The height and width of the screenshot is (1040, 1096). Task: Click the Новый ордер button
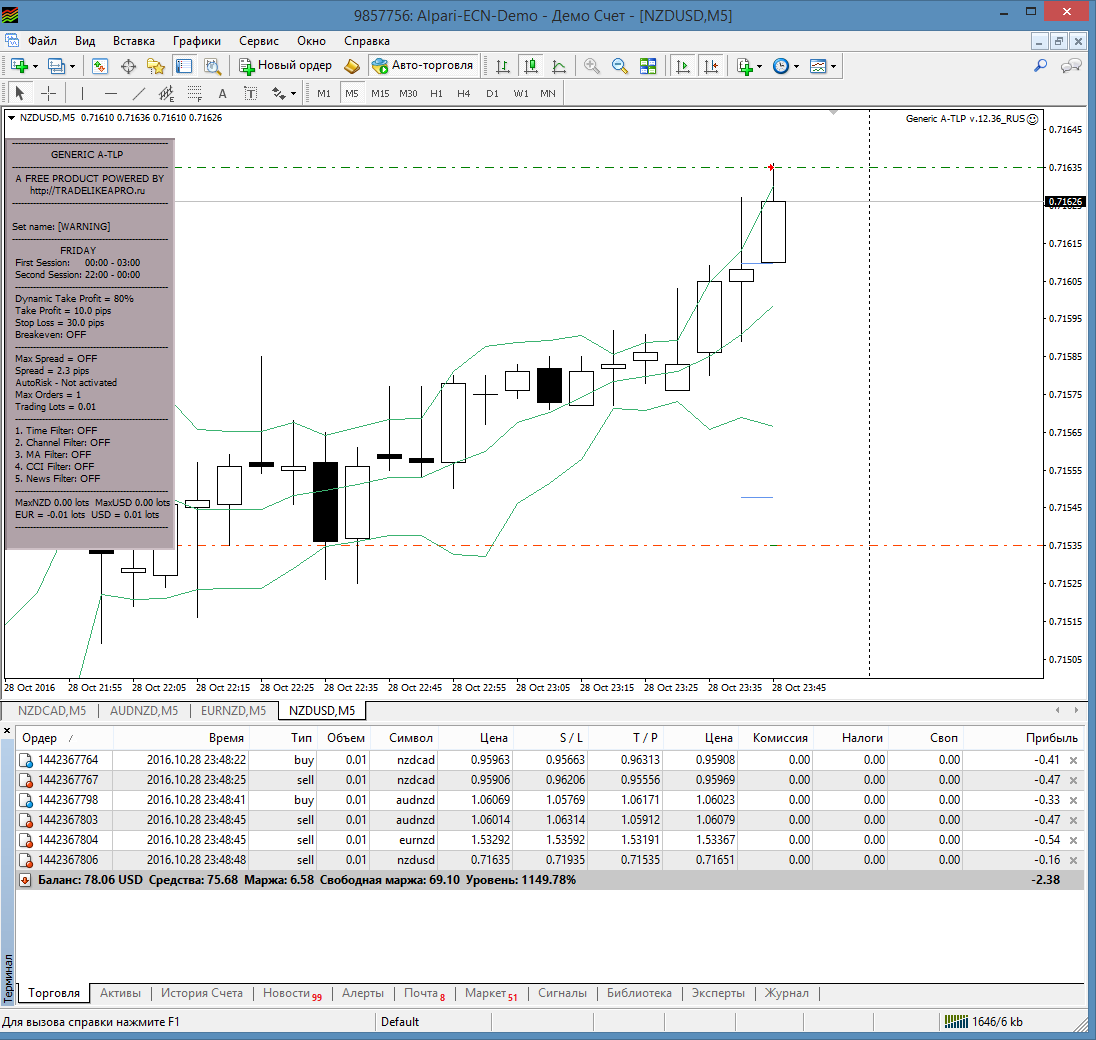coord(286,66)
